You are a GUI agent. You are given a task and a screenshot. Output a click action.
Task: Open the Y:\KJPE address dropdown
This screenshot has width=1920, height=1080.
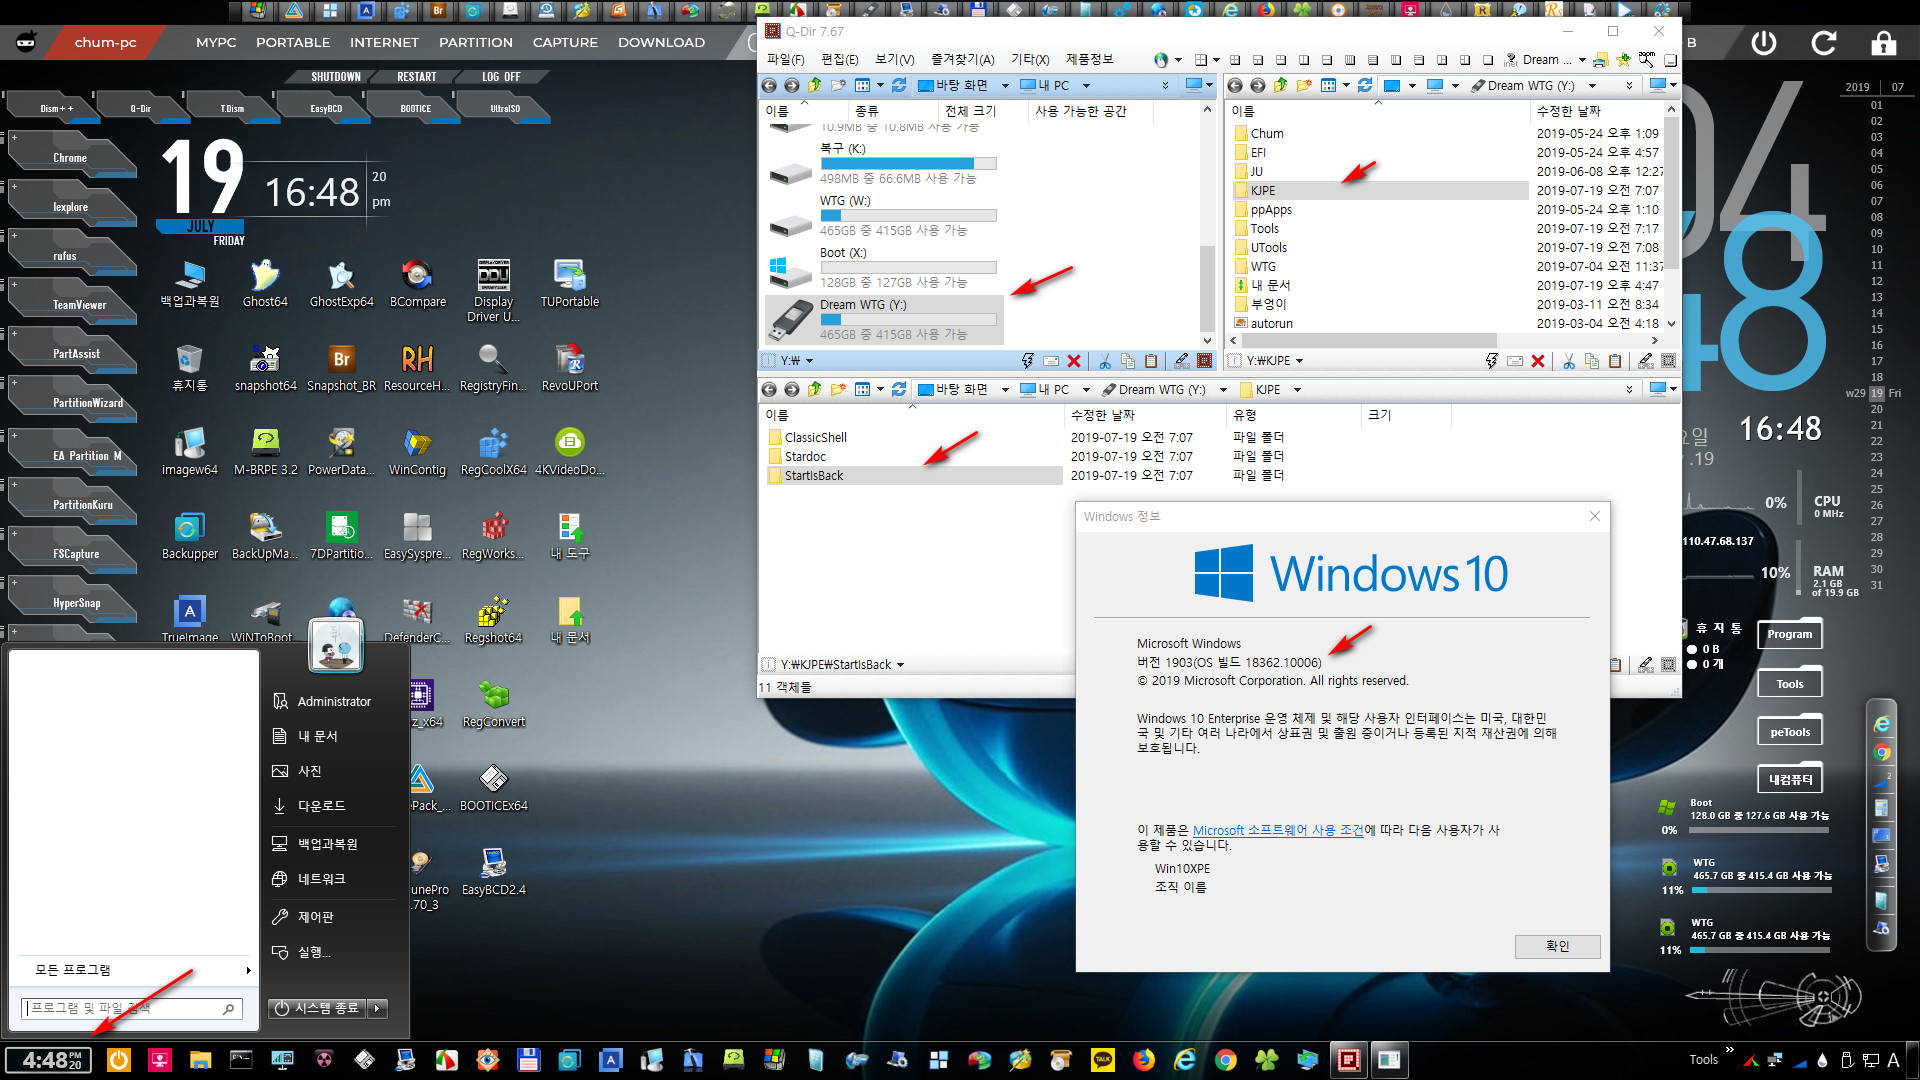[1299, 361]
